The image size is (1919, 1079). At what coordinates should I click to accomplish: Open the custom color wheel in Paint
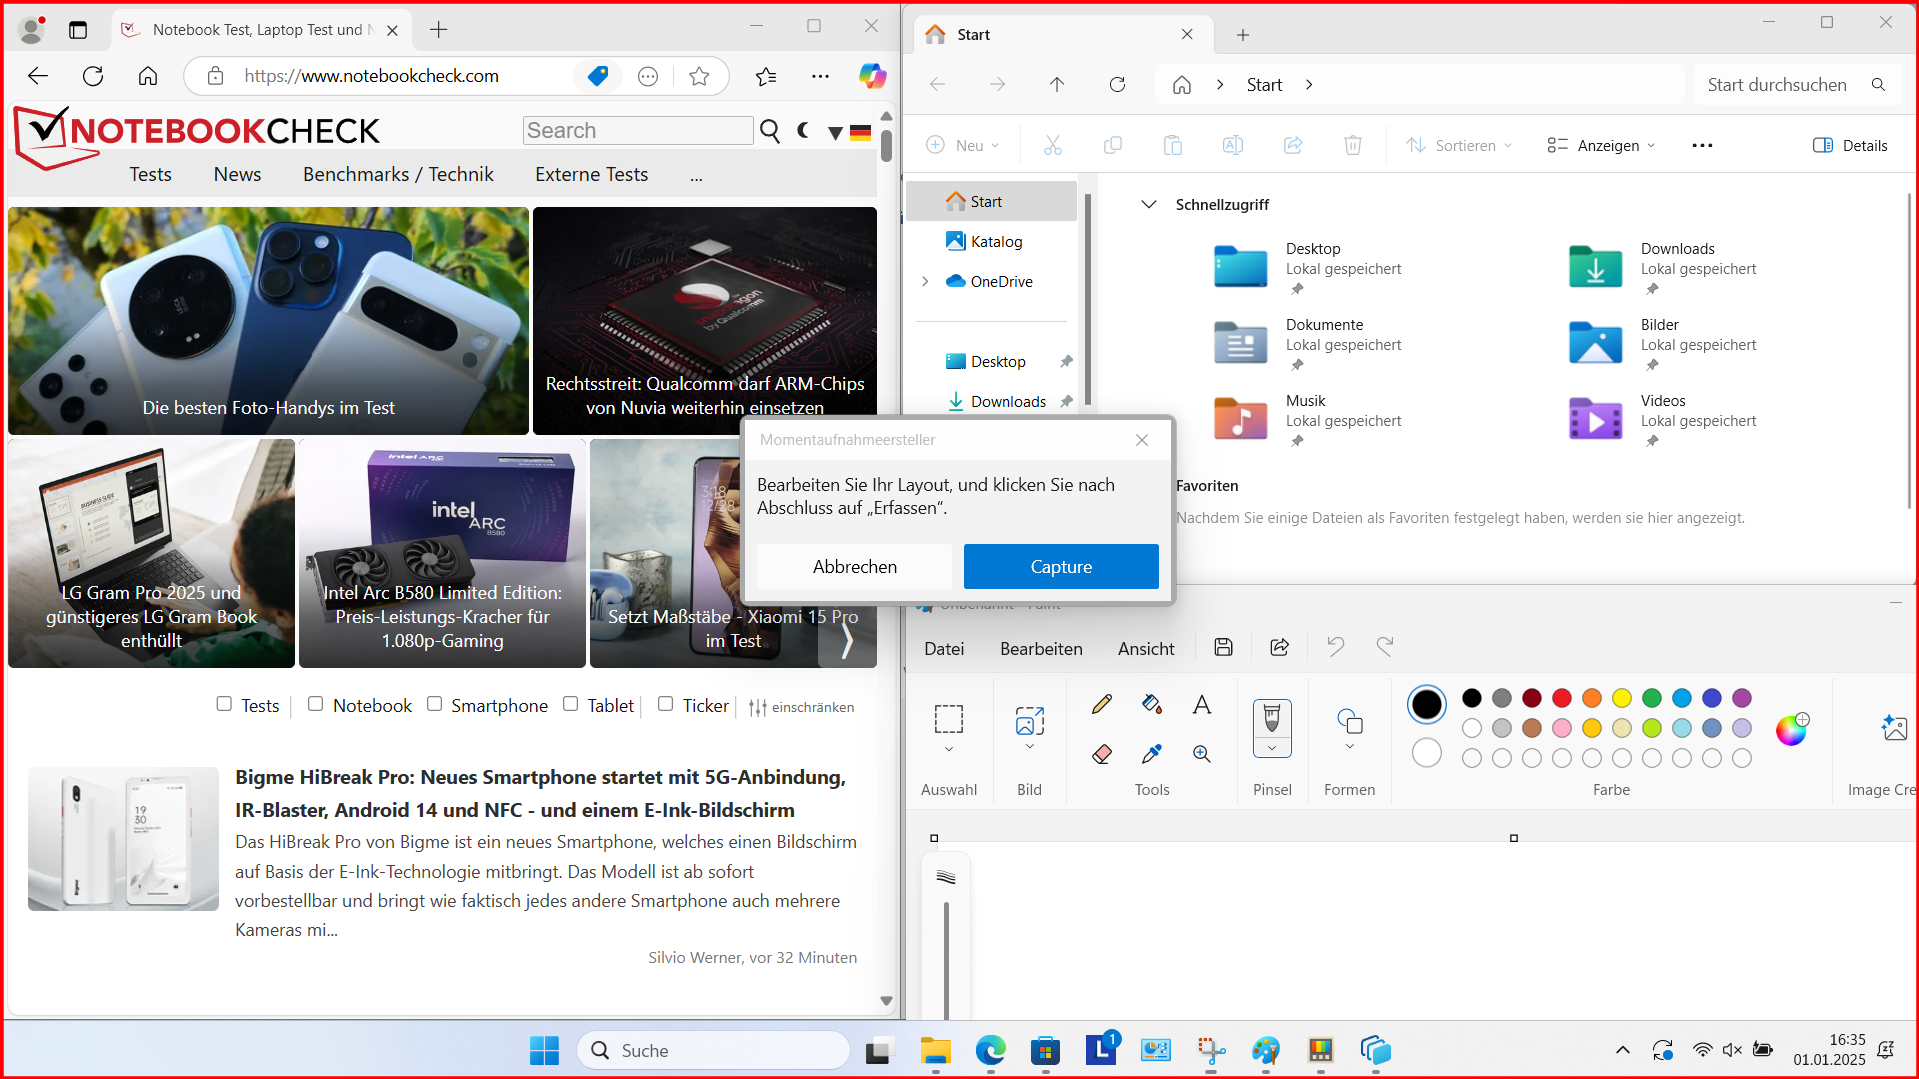click(x=1791, y=729)
